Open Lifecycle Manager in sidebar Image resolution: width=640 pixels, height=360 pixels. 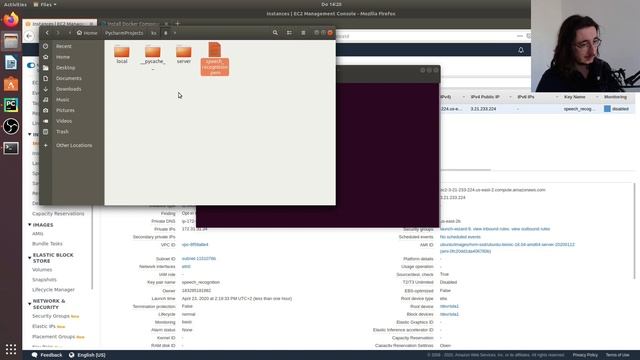click(53, 289)
